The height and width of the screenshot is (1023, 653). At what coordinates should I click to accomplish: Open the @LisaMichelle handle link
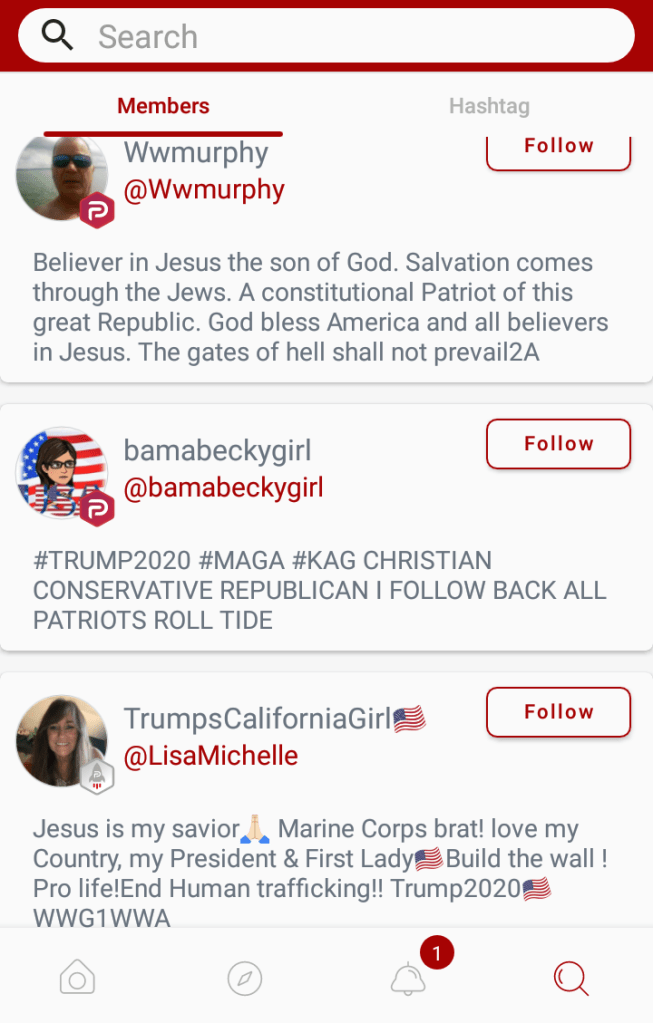click(210, 755)
